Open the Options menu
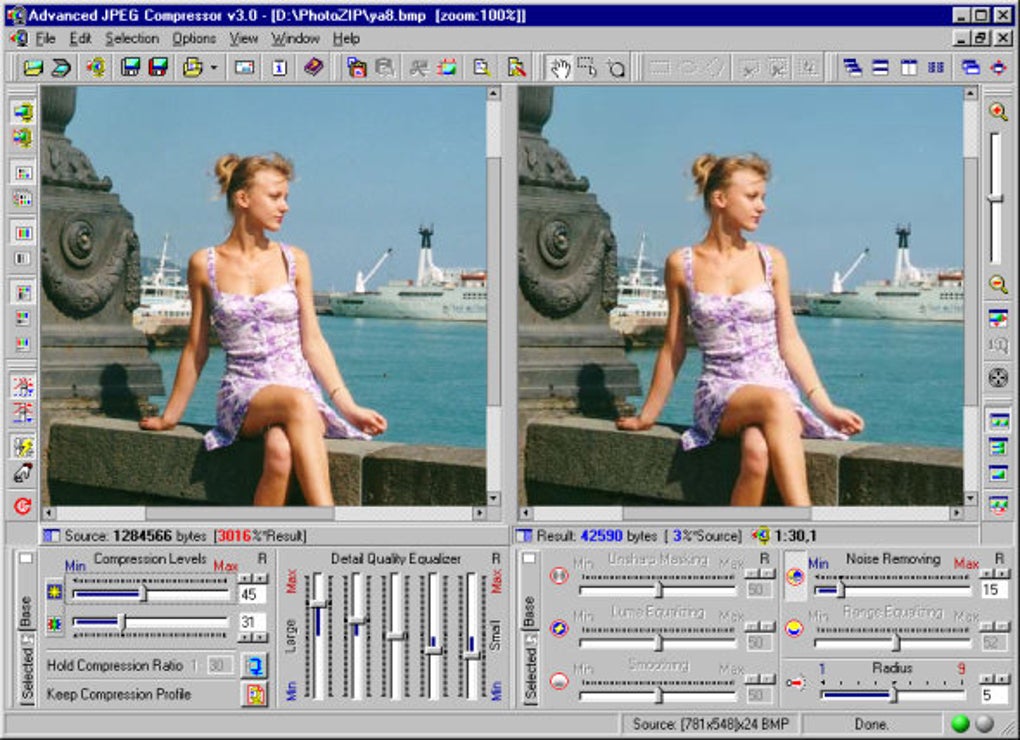The height and width of the screenshot is (740, 1020). click(194, 38)
